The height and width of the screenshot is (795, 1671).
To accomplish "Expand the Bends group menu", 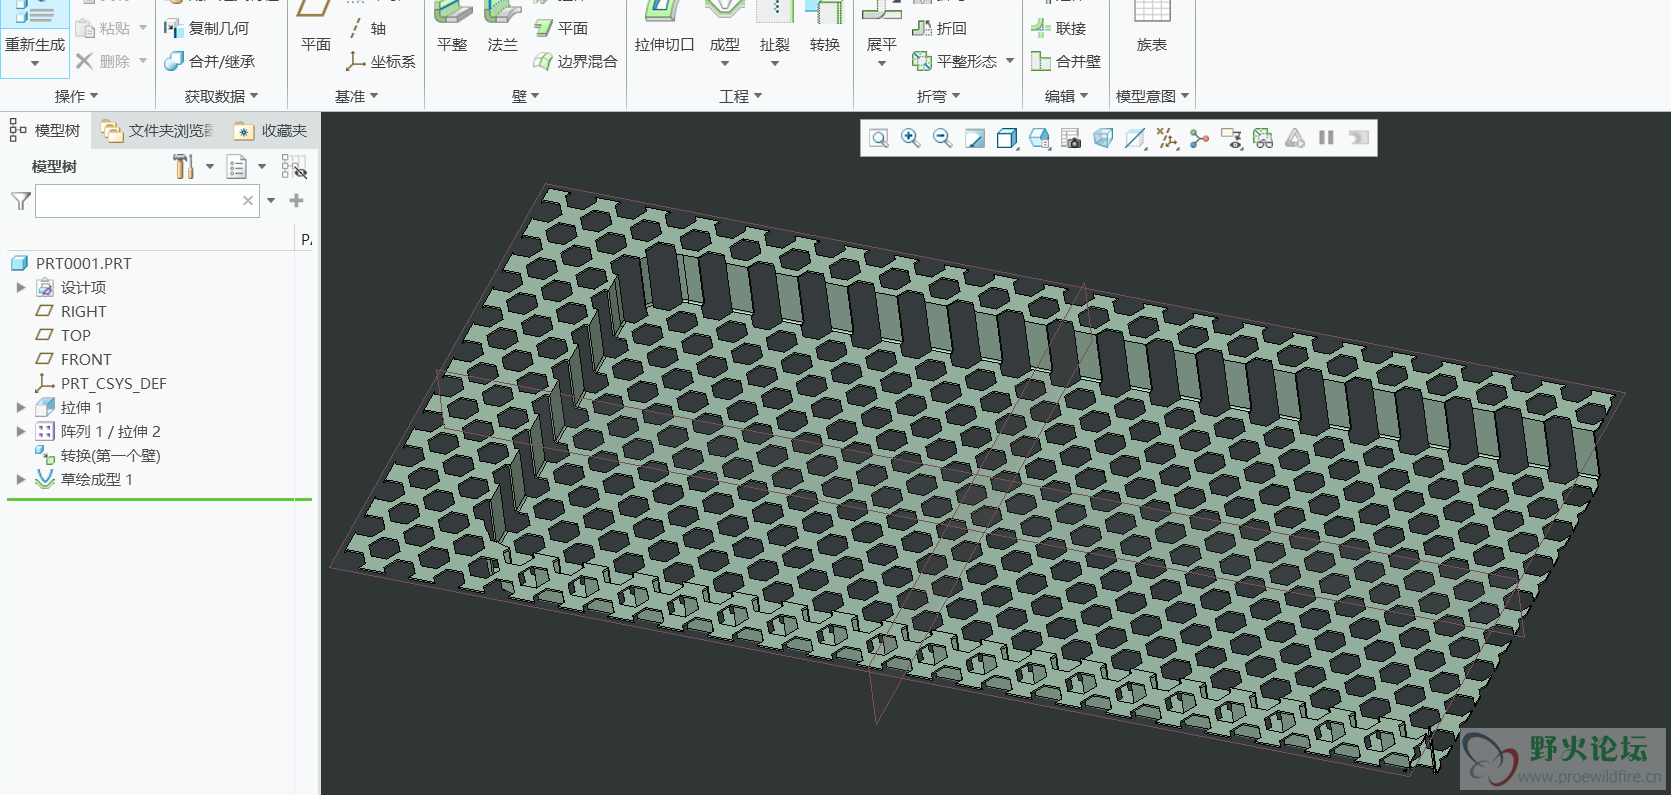I will pyautogui.click(x=938, y=96).
